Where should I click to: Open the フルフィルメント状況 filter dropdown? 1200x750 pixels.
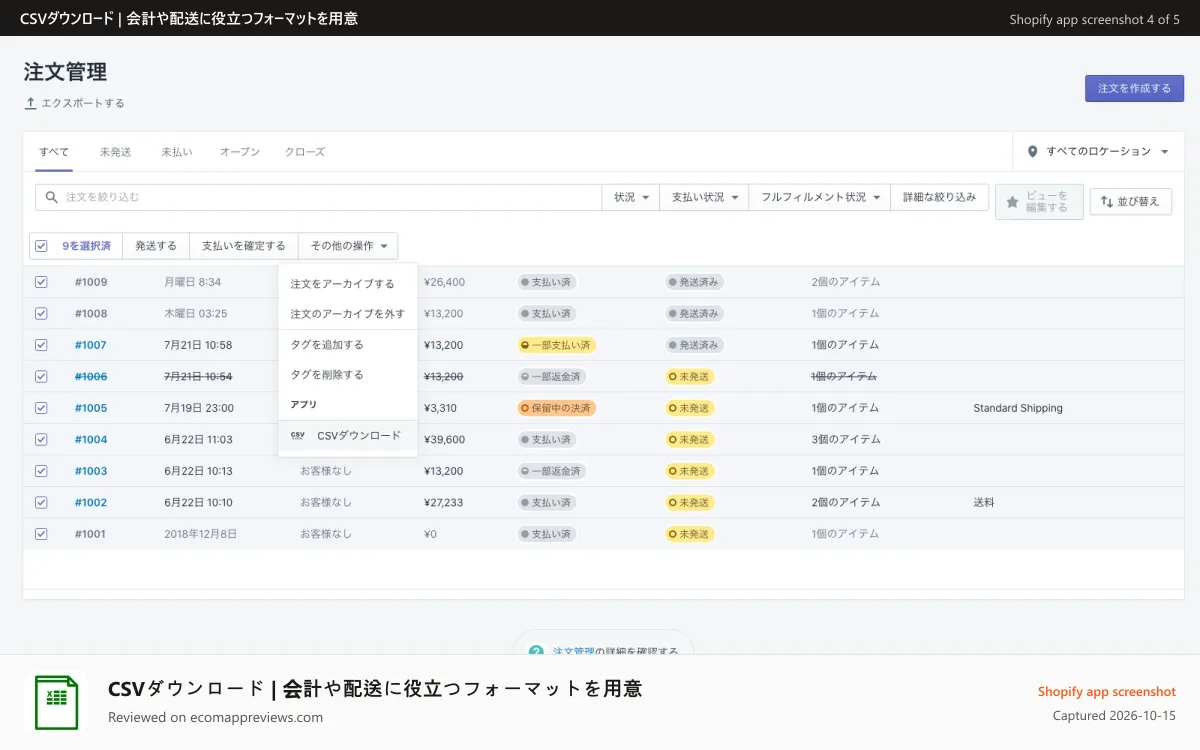click(820, 198)
